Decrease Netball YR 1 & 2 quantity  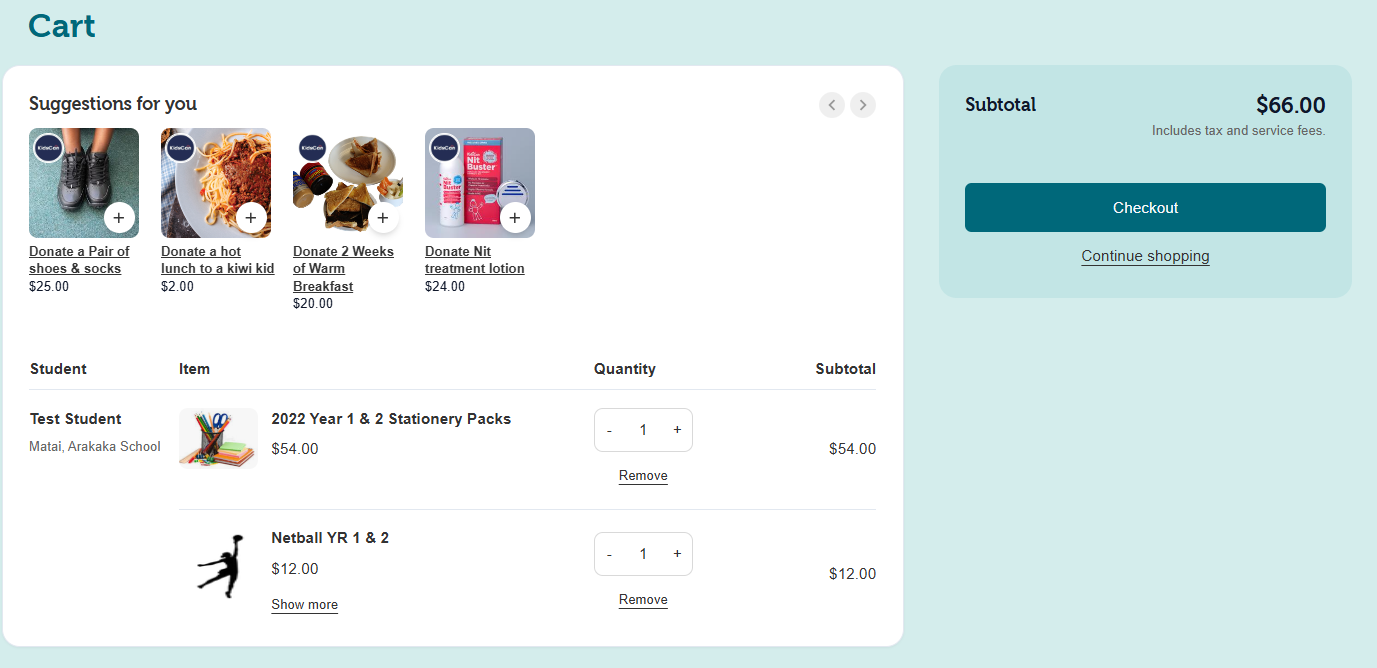[x=609, y=554]
